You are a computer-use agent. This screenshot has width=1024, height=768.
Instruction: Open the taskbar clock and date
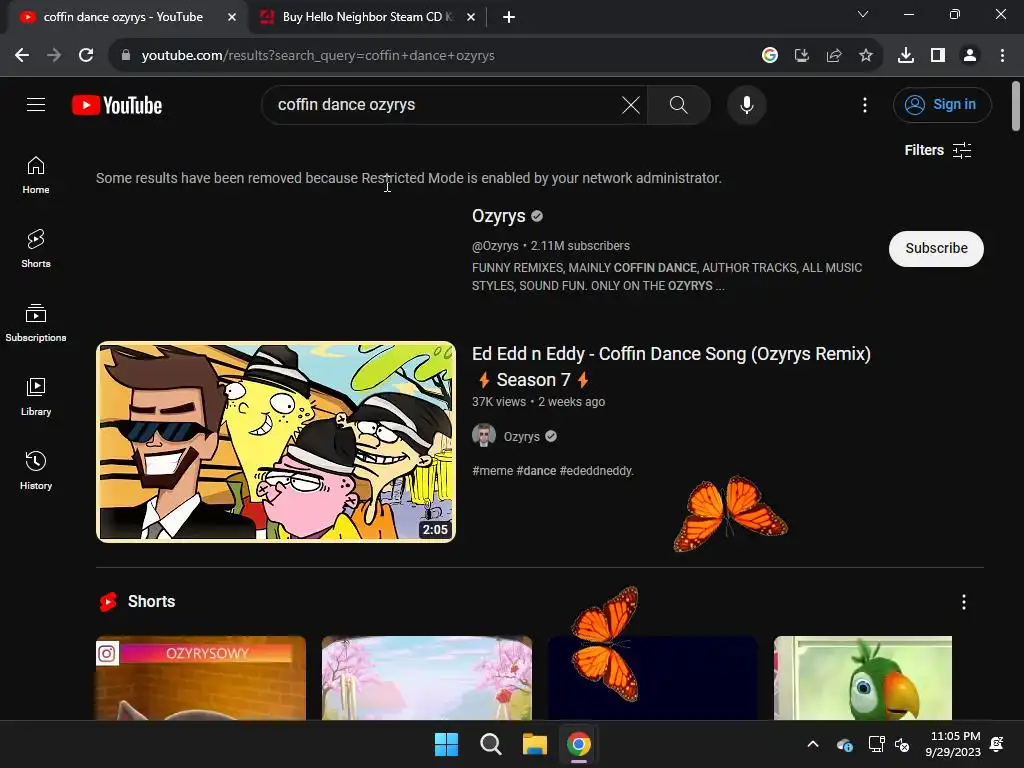pyautogui.click(x=953, y=744)
